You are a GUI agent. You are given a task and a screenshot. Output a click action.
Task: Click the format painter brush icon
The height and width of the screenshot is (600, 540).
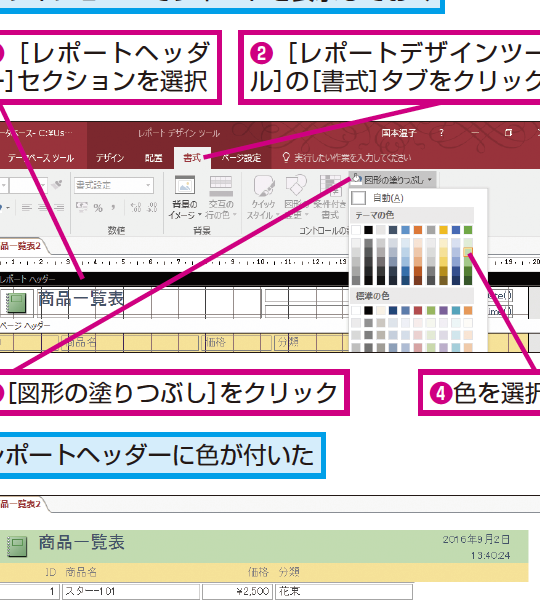[x=57, y=184]
